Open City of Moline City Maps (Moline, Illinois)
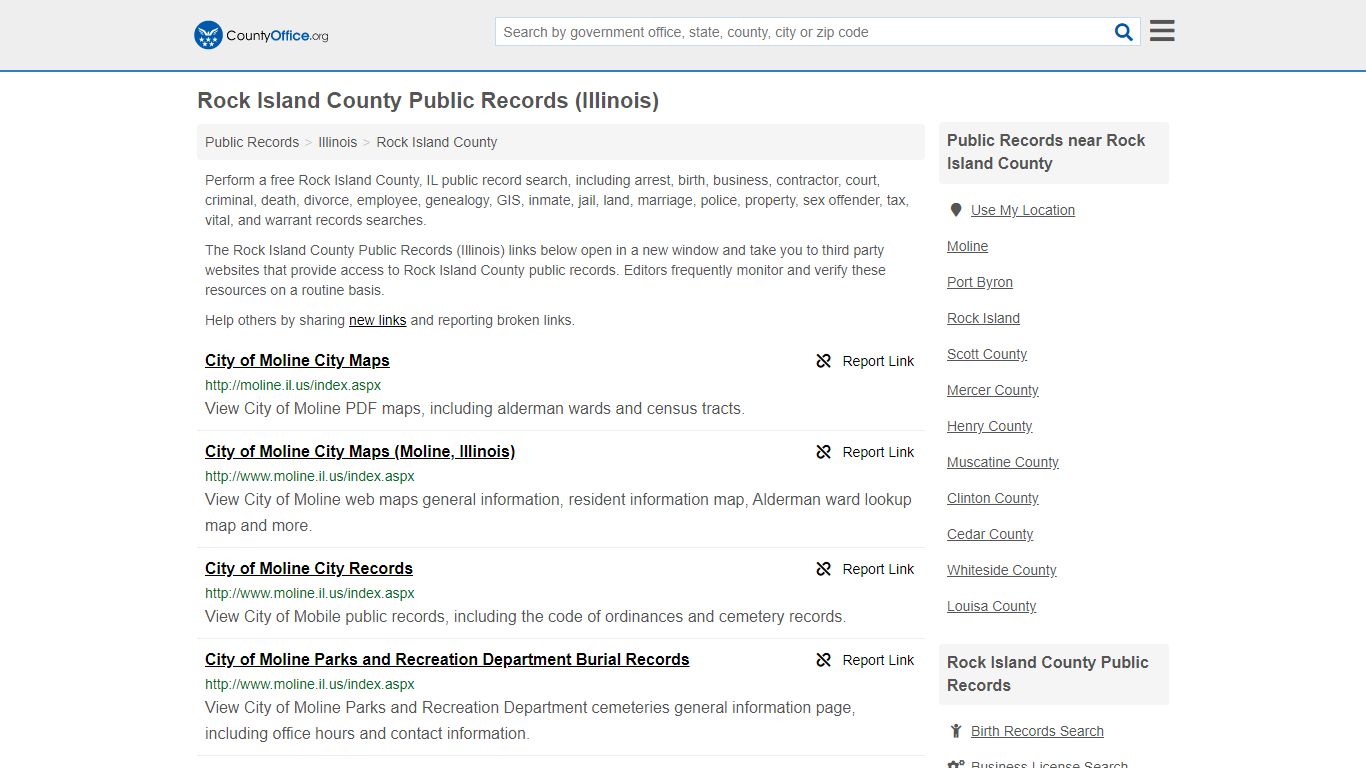This screenshot has width=1366, height=768. pos(360,451)
